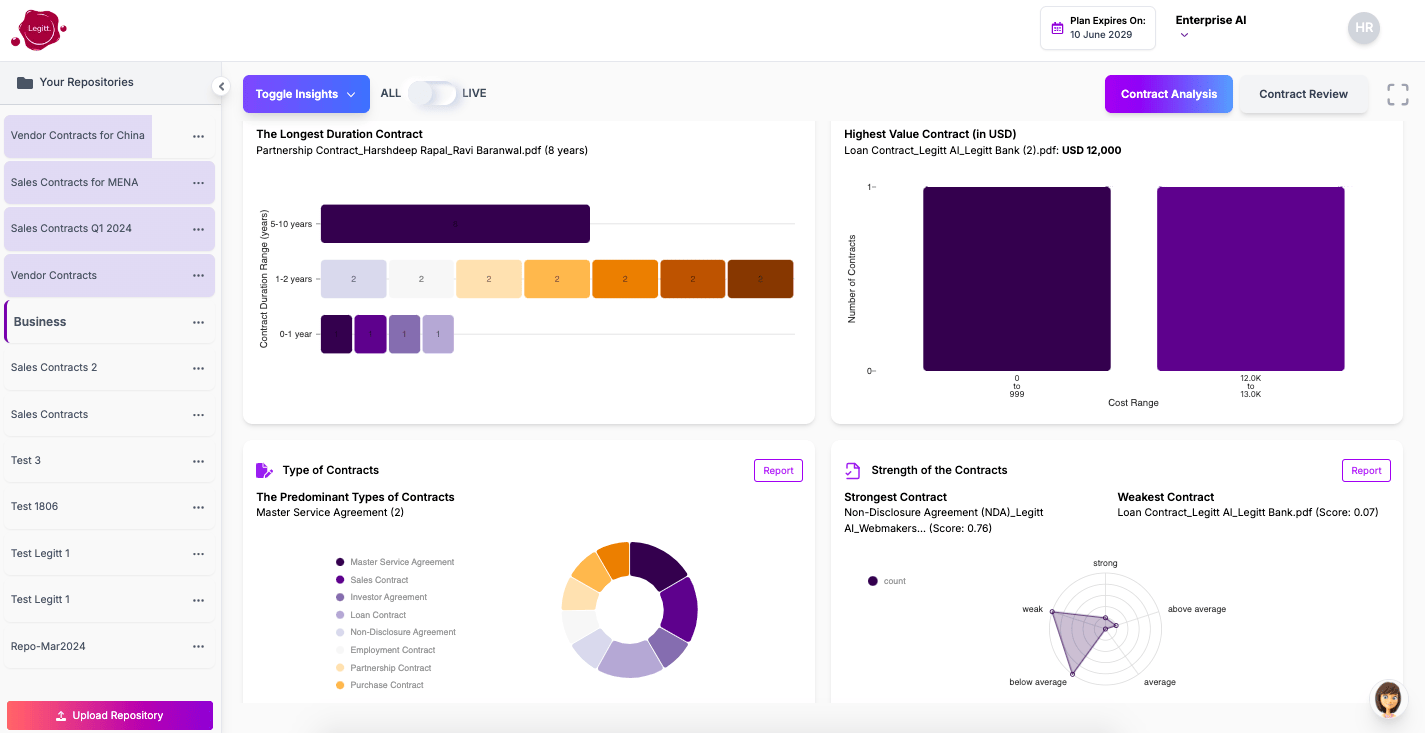1425x733 pixels.
Task: Enter fullscreen view using the expand icon
Action: click(1397, 95)
